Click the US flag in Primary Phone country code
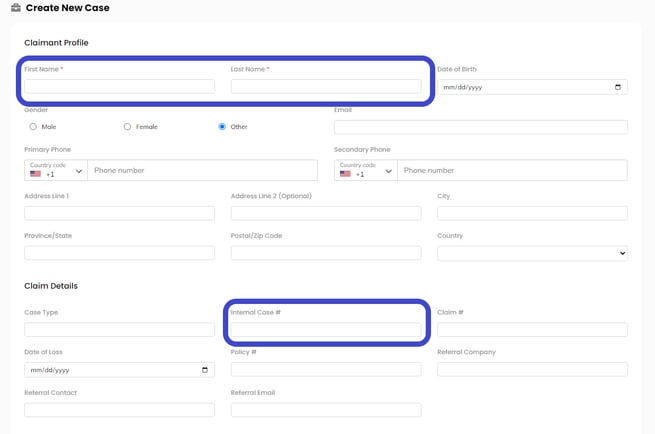The height and width of the screenshot is (434, 655). pos(36,174)
